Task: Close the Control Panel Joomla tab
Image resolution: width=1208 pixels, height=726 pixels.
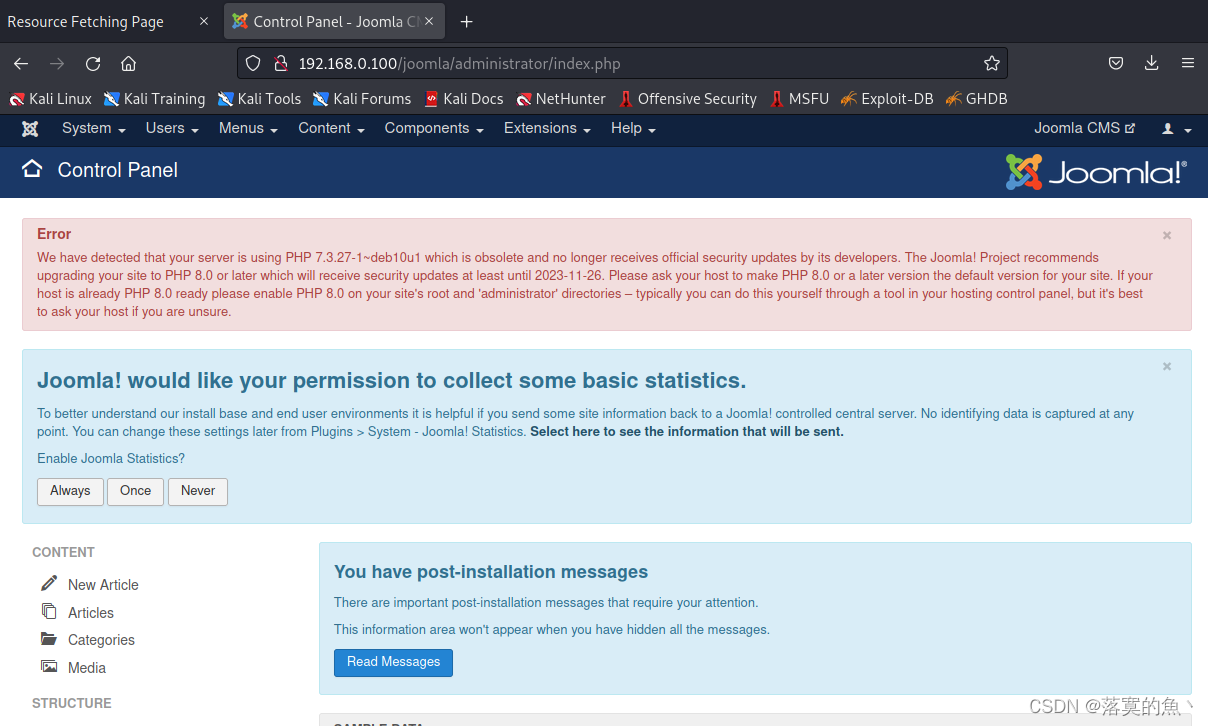Action: coord(430,21)
